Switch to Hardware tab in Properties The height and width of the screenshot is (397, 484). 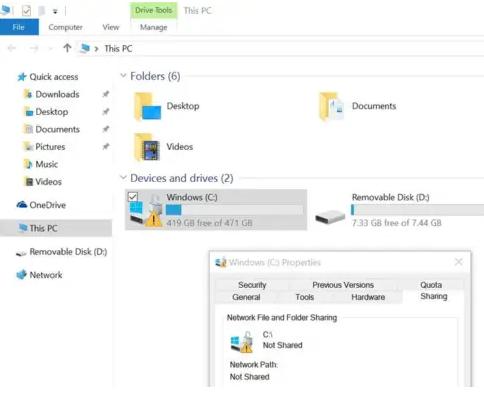tap(368, 297)
